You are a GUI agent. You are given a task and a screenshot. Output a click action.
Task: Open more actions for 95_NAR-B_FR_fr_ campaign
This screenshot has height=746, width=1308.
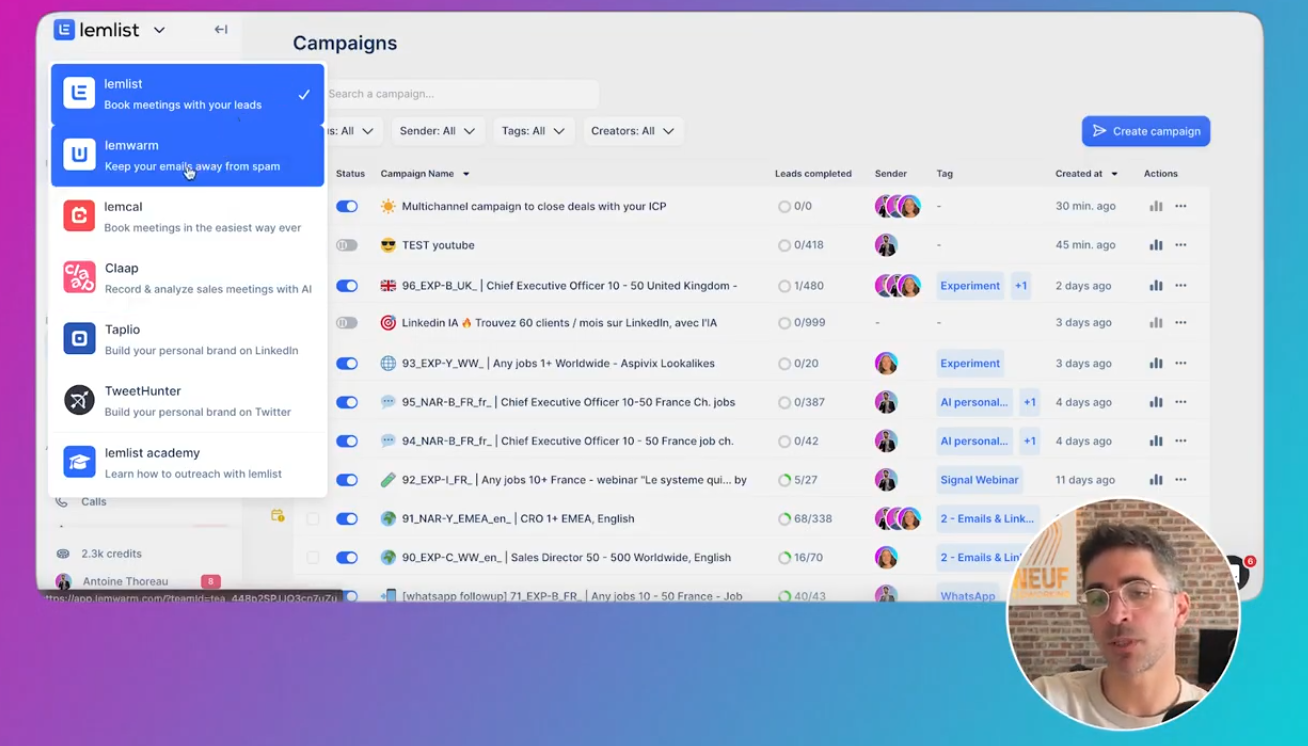pos(1181,402)
